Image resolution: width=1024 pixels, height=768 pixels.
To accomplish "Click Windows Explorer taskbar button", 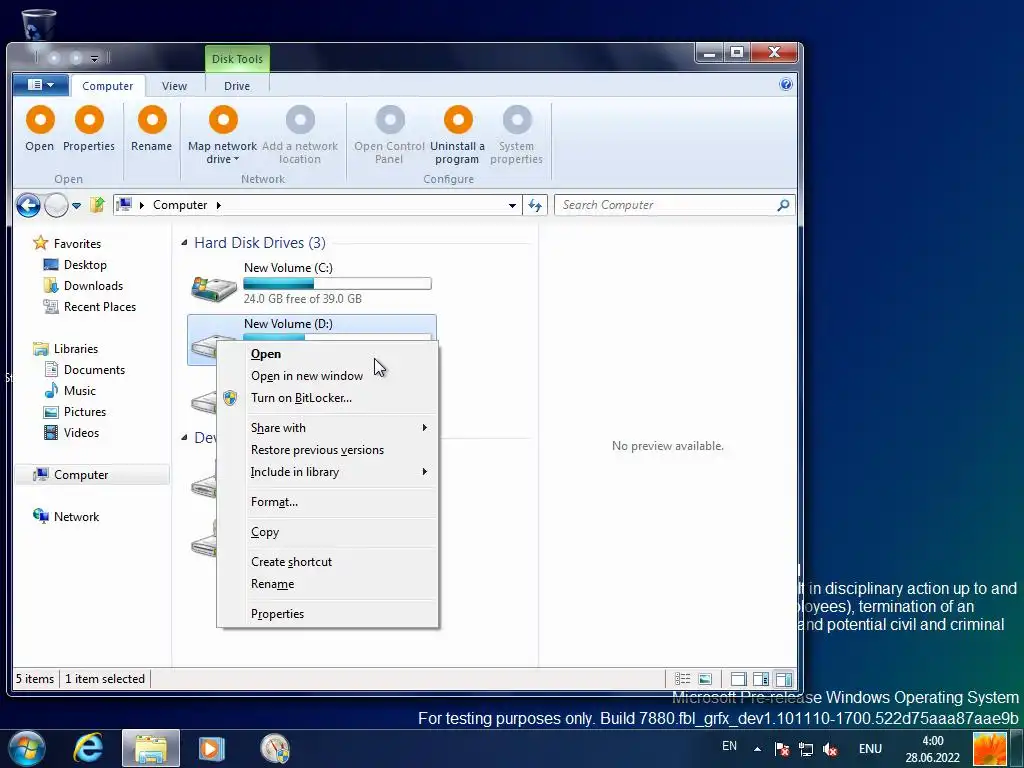I will coord(151,748).
